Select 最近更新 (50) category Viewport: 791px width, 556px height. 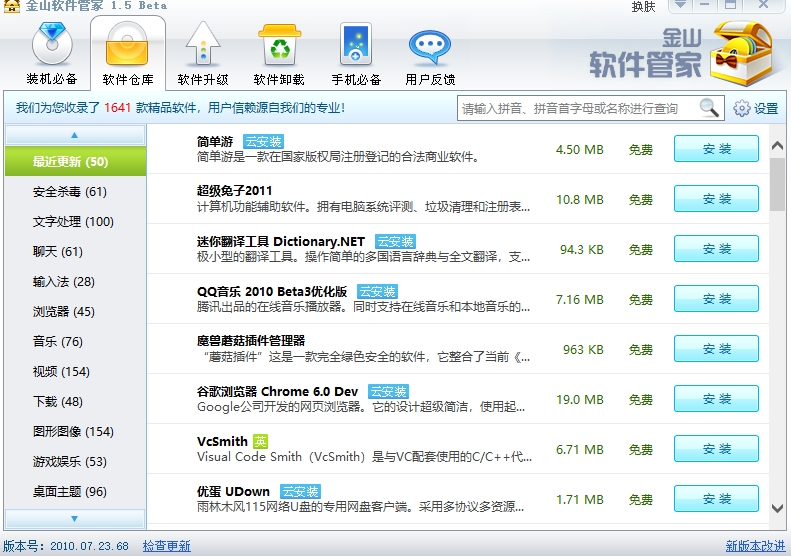coord(75,161)
